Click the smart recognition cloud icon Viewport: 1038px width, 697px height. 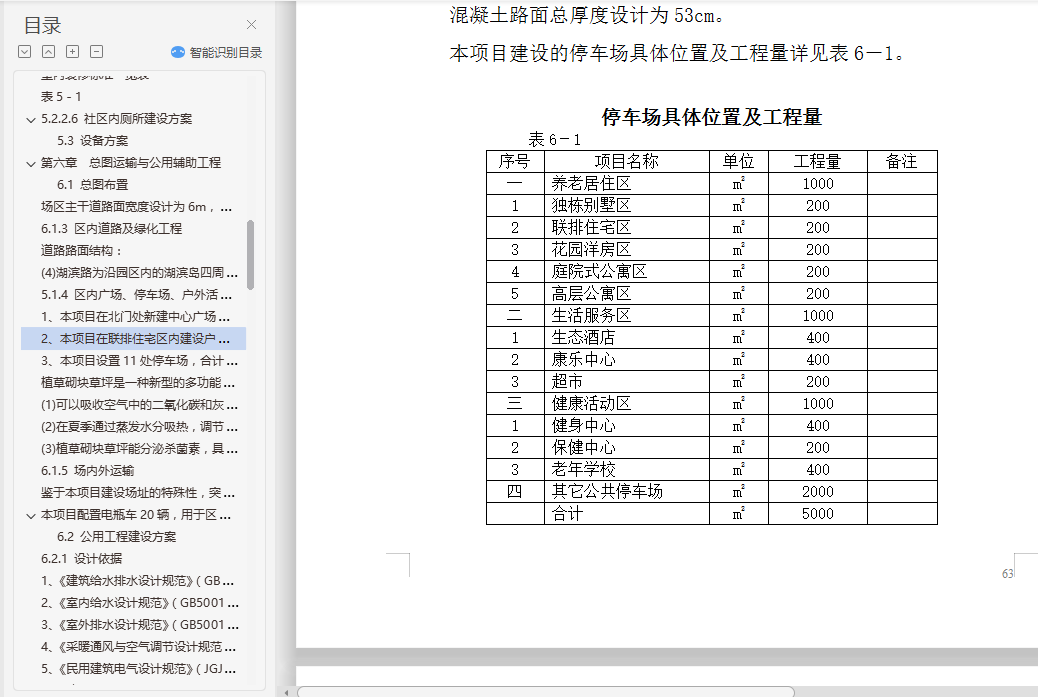(177, 52)
